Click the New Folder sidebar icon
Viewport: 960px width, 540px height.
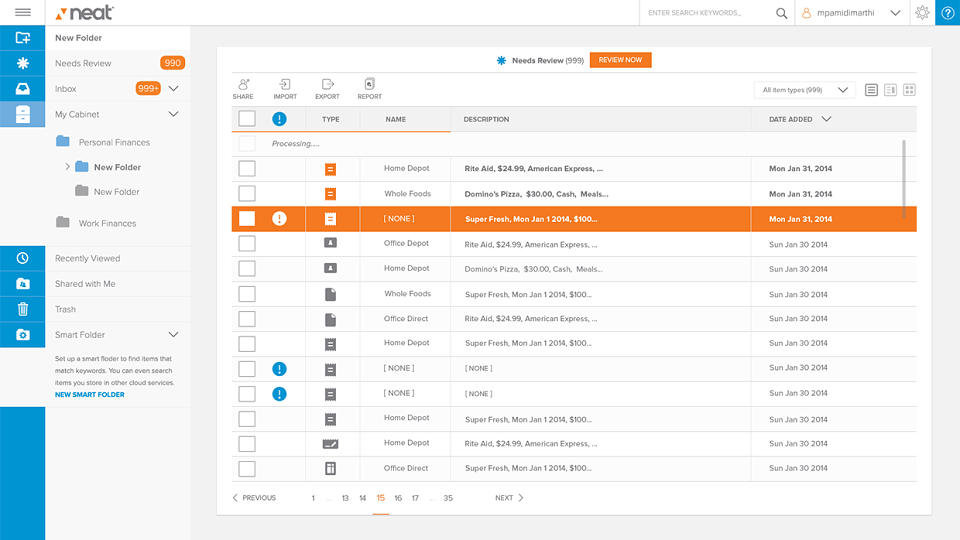tap(23, 38)
